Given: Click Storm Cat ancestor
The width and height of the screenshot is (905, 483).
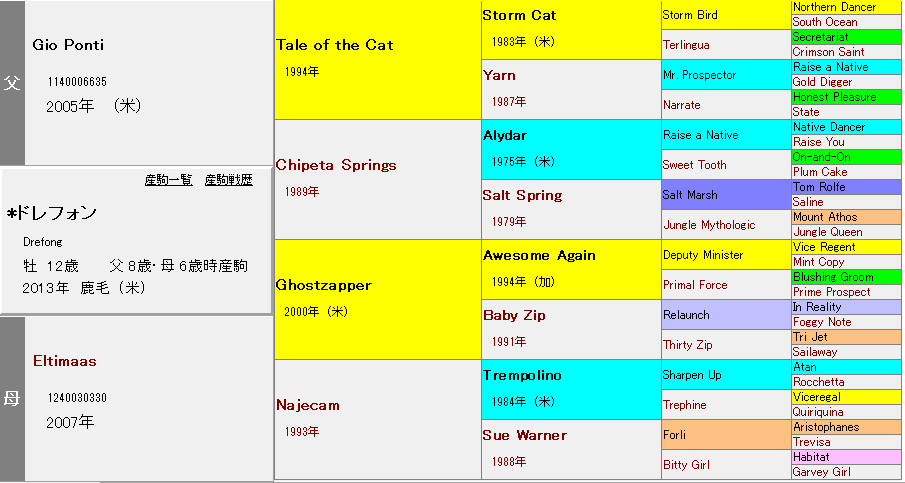Looking at the screenshot, I should tap(519, 15).
